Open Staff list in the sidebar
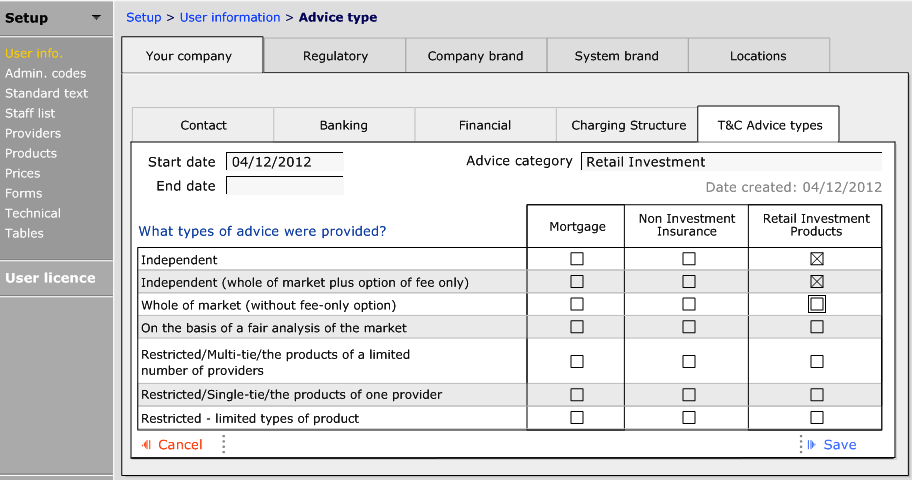Viewport: 912px width, 480px height. click(30, 113)
